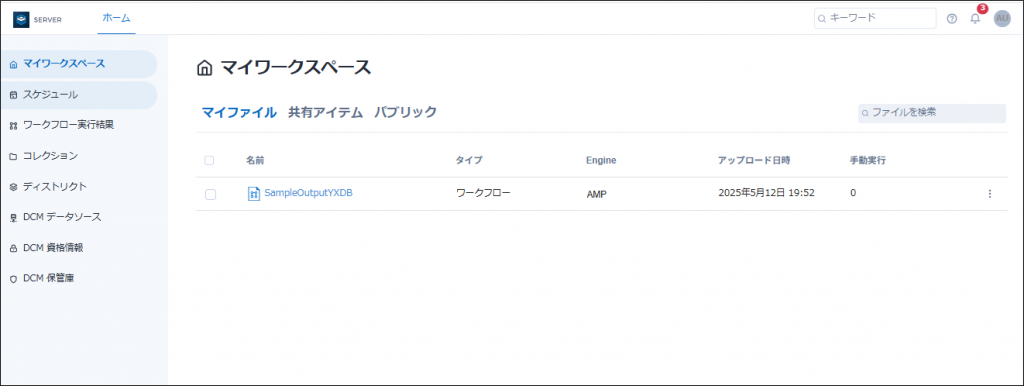The width and height of the screenshot is (1024, 386).
Task: Open the help question mark icon
Action: (952, 19)
